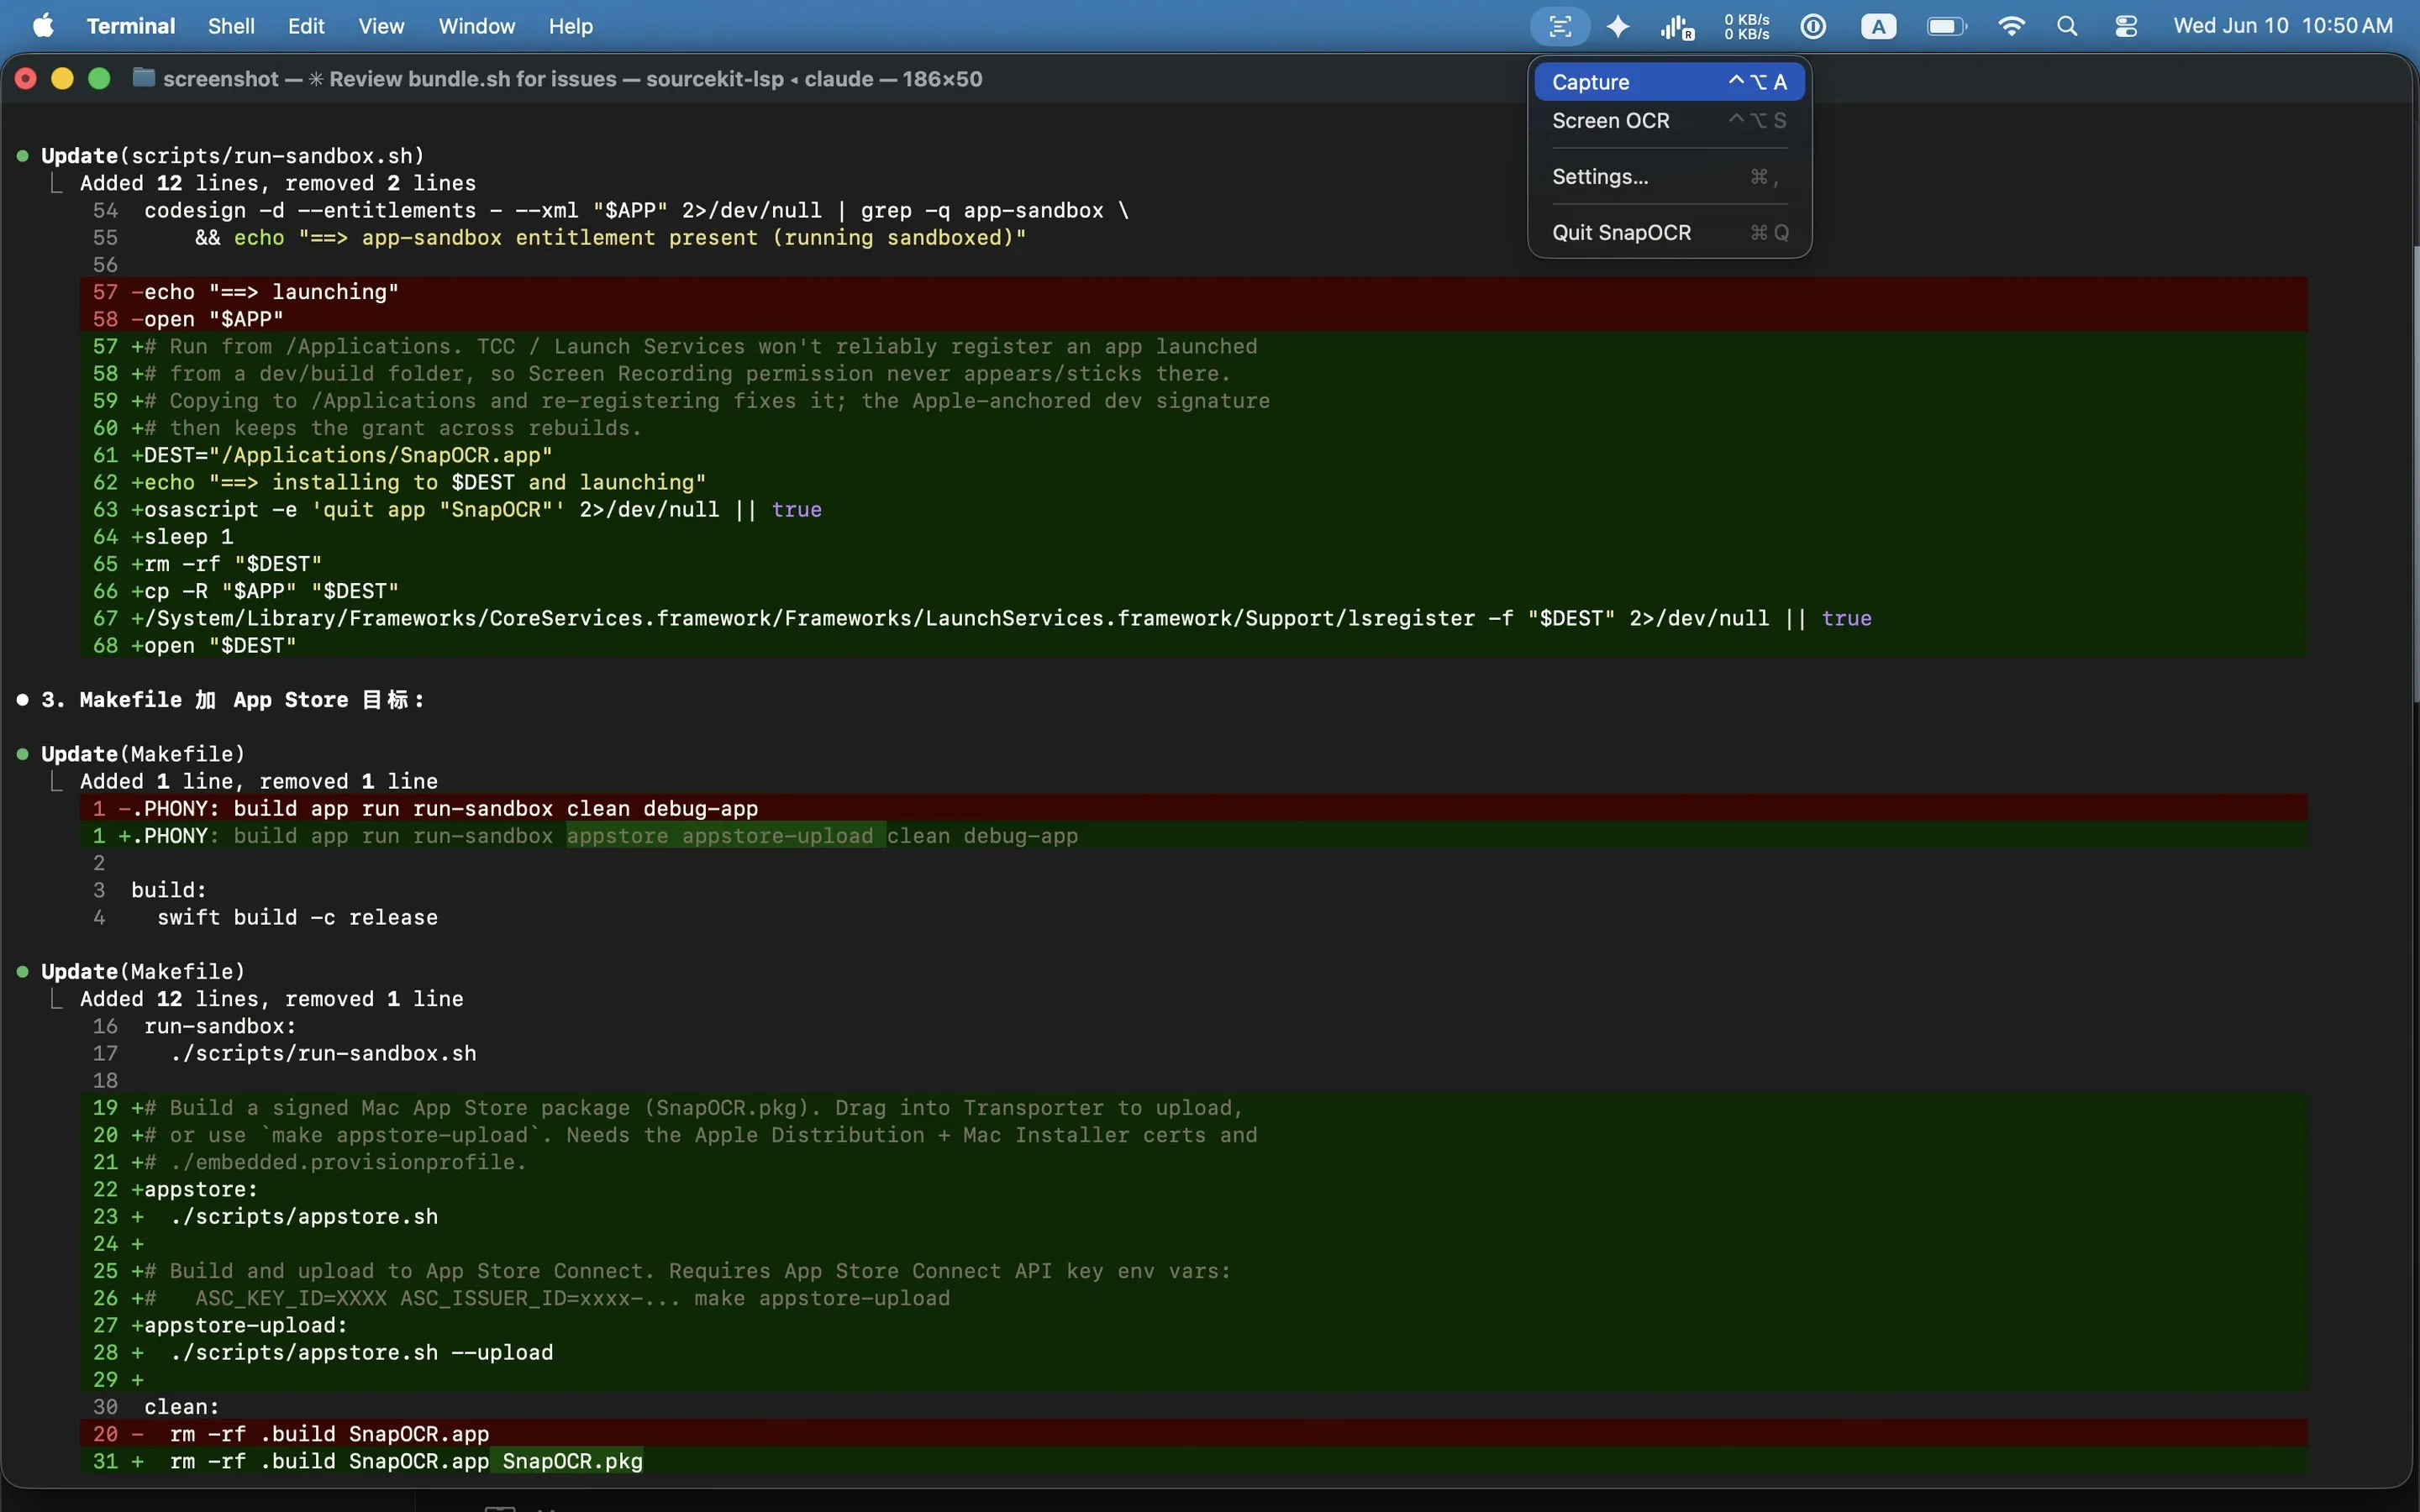This screenshot has width=2420, height=1512.
Task: Open the Shell menu
Action: click(231, 26)
